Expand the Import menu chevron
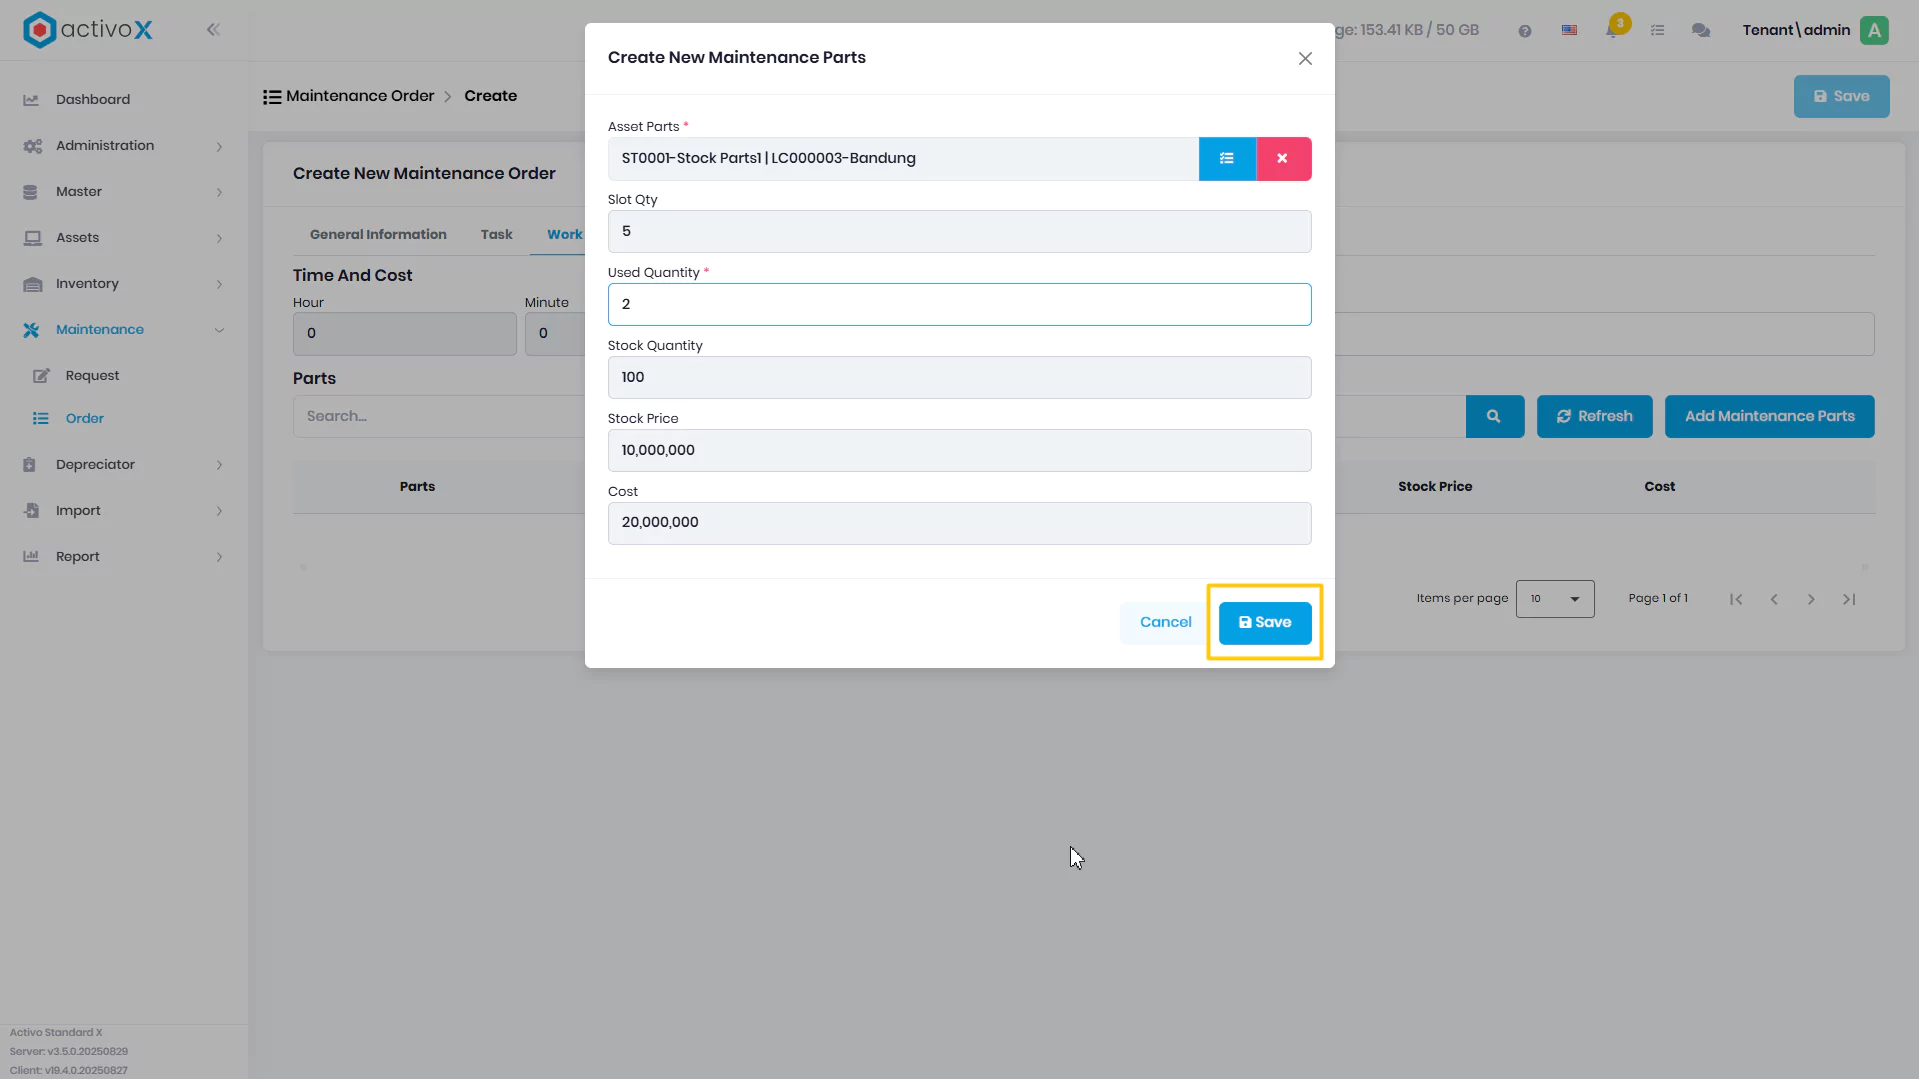The image size is (1919, 1079). [x=219, y=511]
